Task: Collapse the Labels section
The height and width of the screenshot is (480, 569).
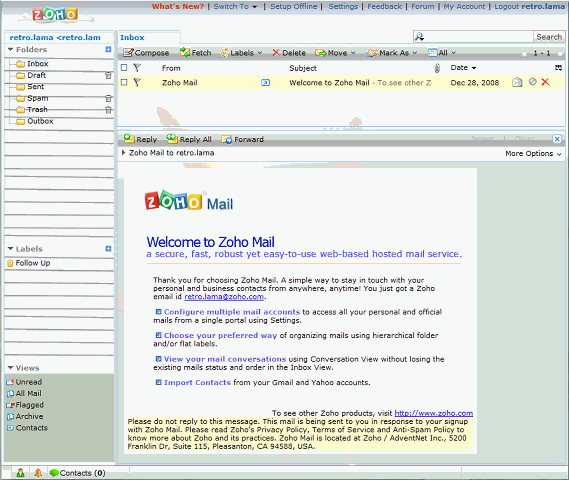Action: tap(11, 249)
